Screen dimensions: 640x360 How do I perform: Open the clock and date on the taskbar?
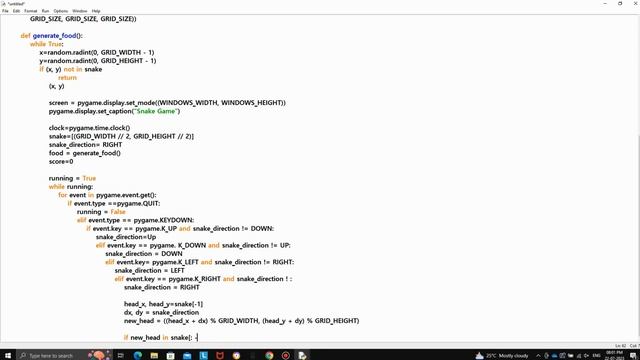(614, 355)
